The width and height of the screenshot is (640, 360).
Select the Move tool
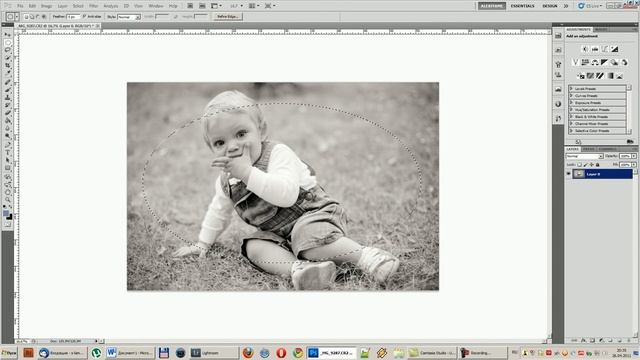point(8,35)
